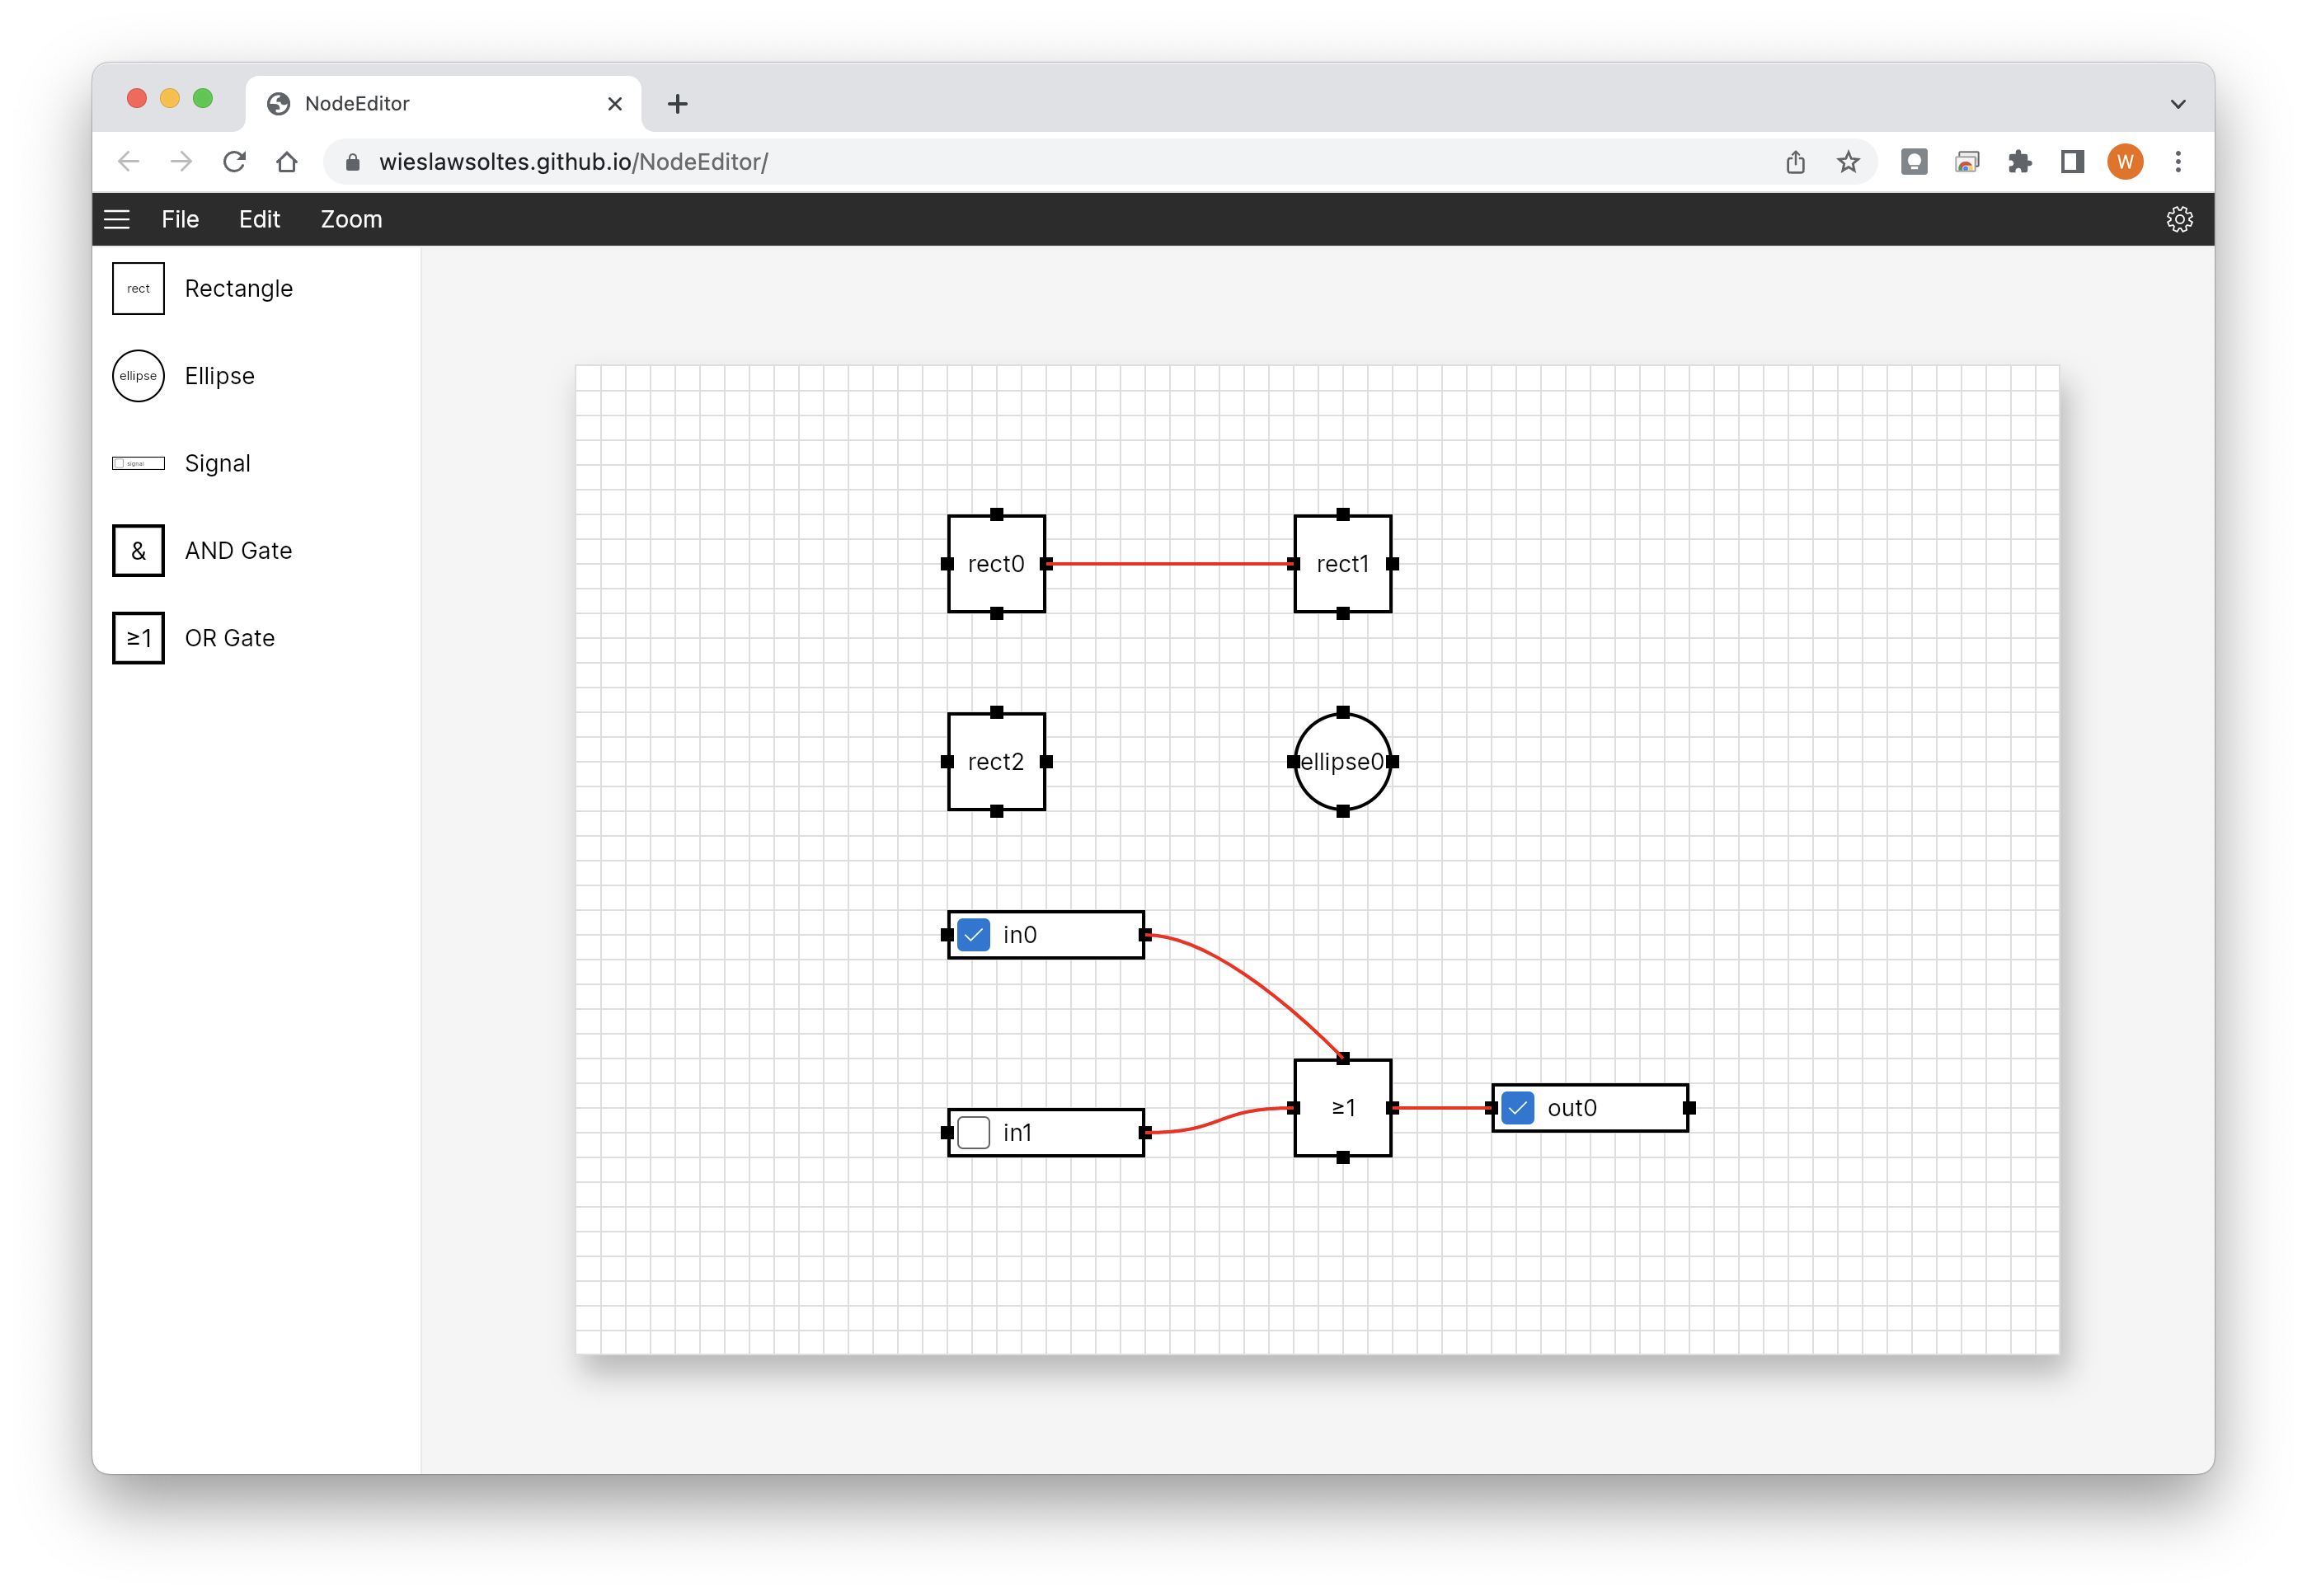Uncheck the in0 signal checkbox
Image resolution: width=2307 pixels, height=1596 pixels.
point(973,935)
